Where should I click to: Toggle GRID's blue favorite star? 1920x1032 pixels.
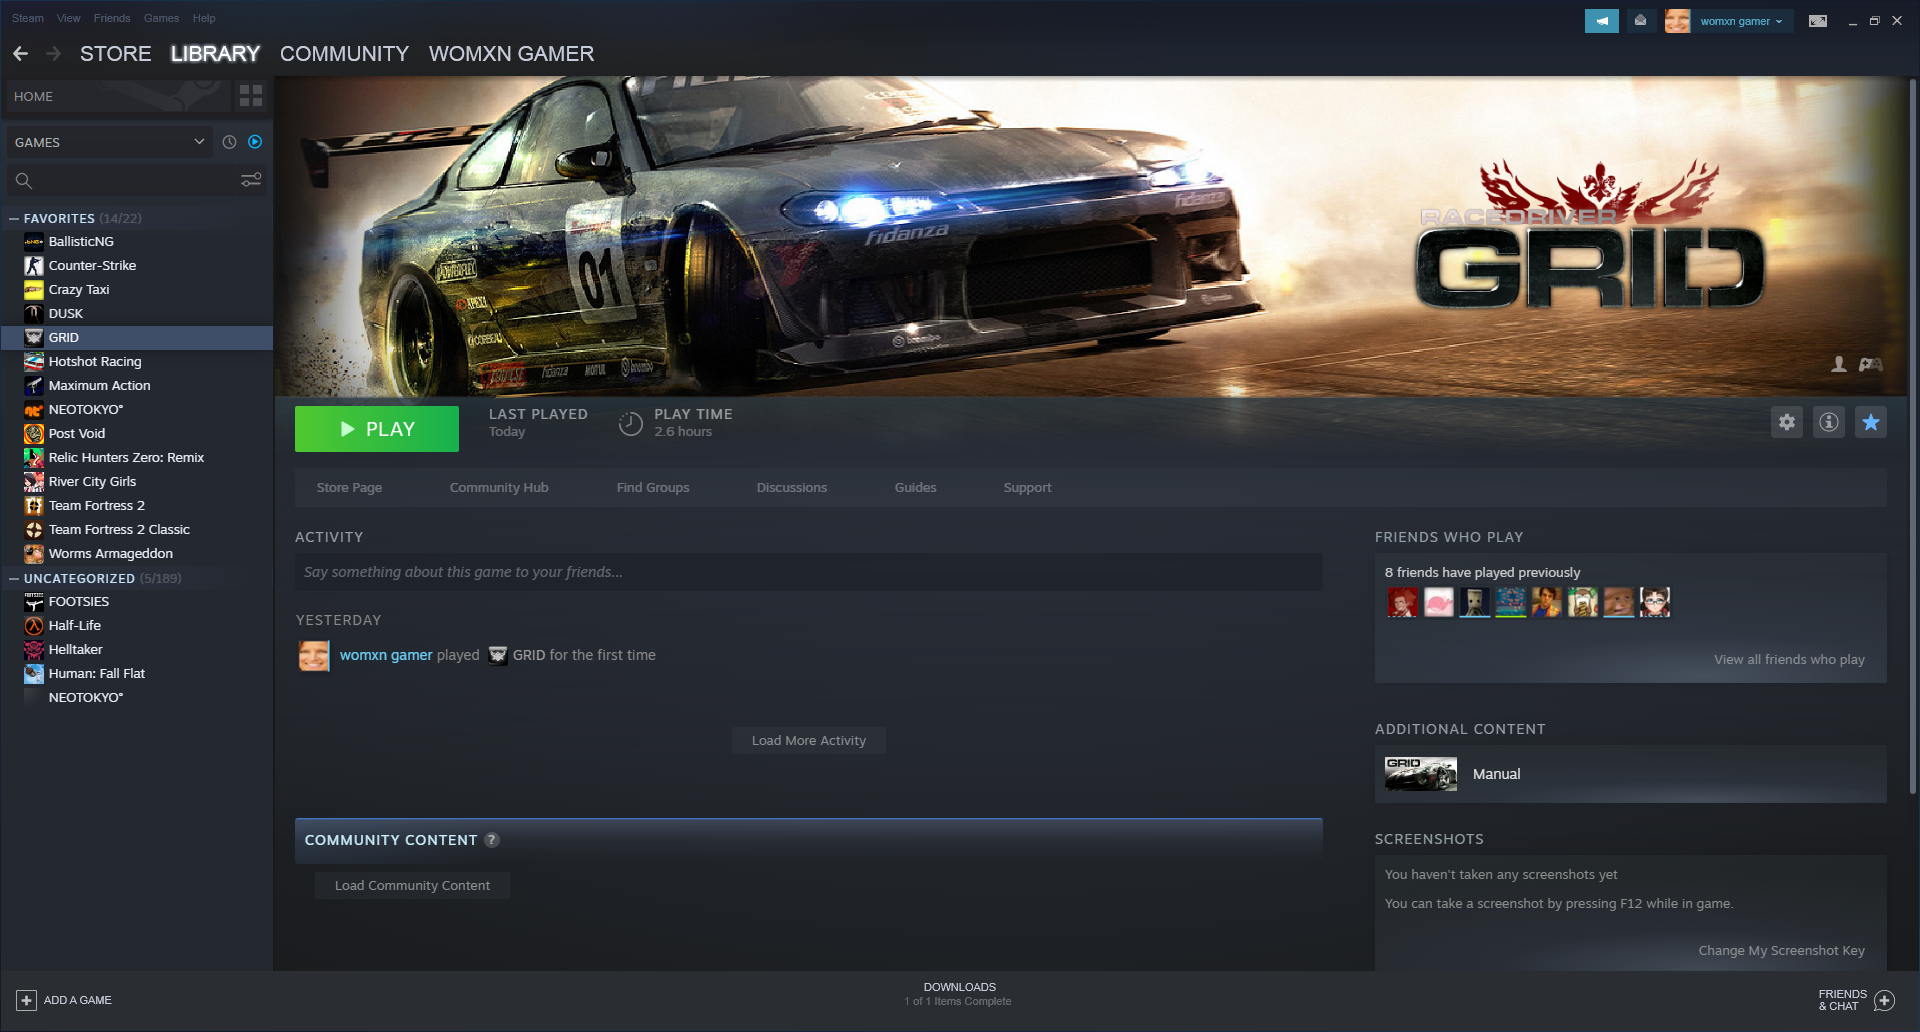coord(1870,422)
